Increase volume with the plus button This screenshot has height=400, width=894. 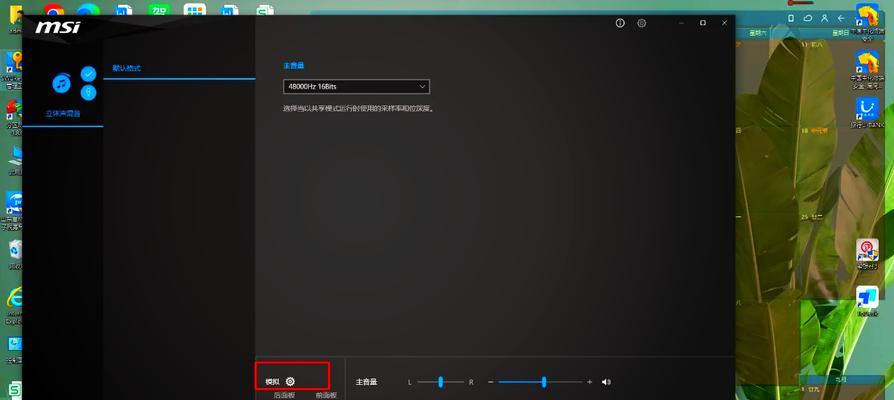(x=590, y=382)
